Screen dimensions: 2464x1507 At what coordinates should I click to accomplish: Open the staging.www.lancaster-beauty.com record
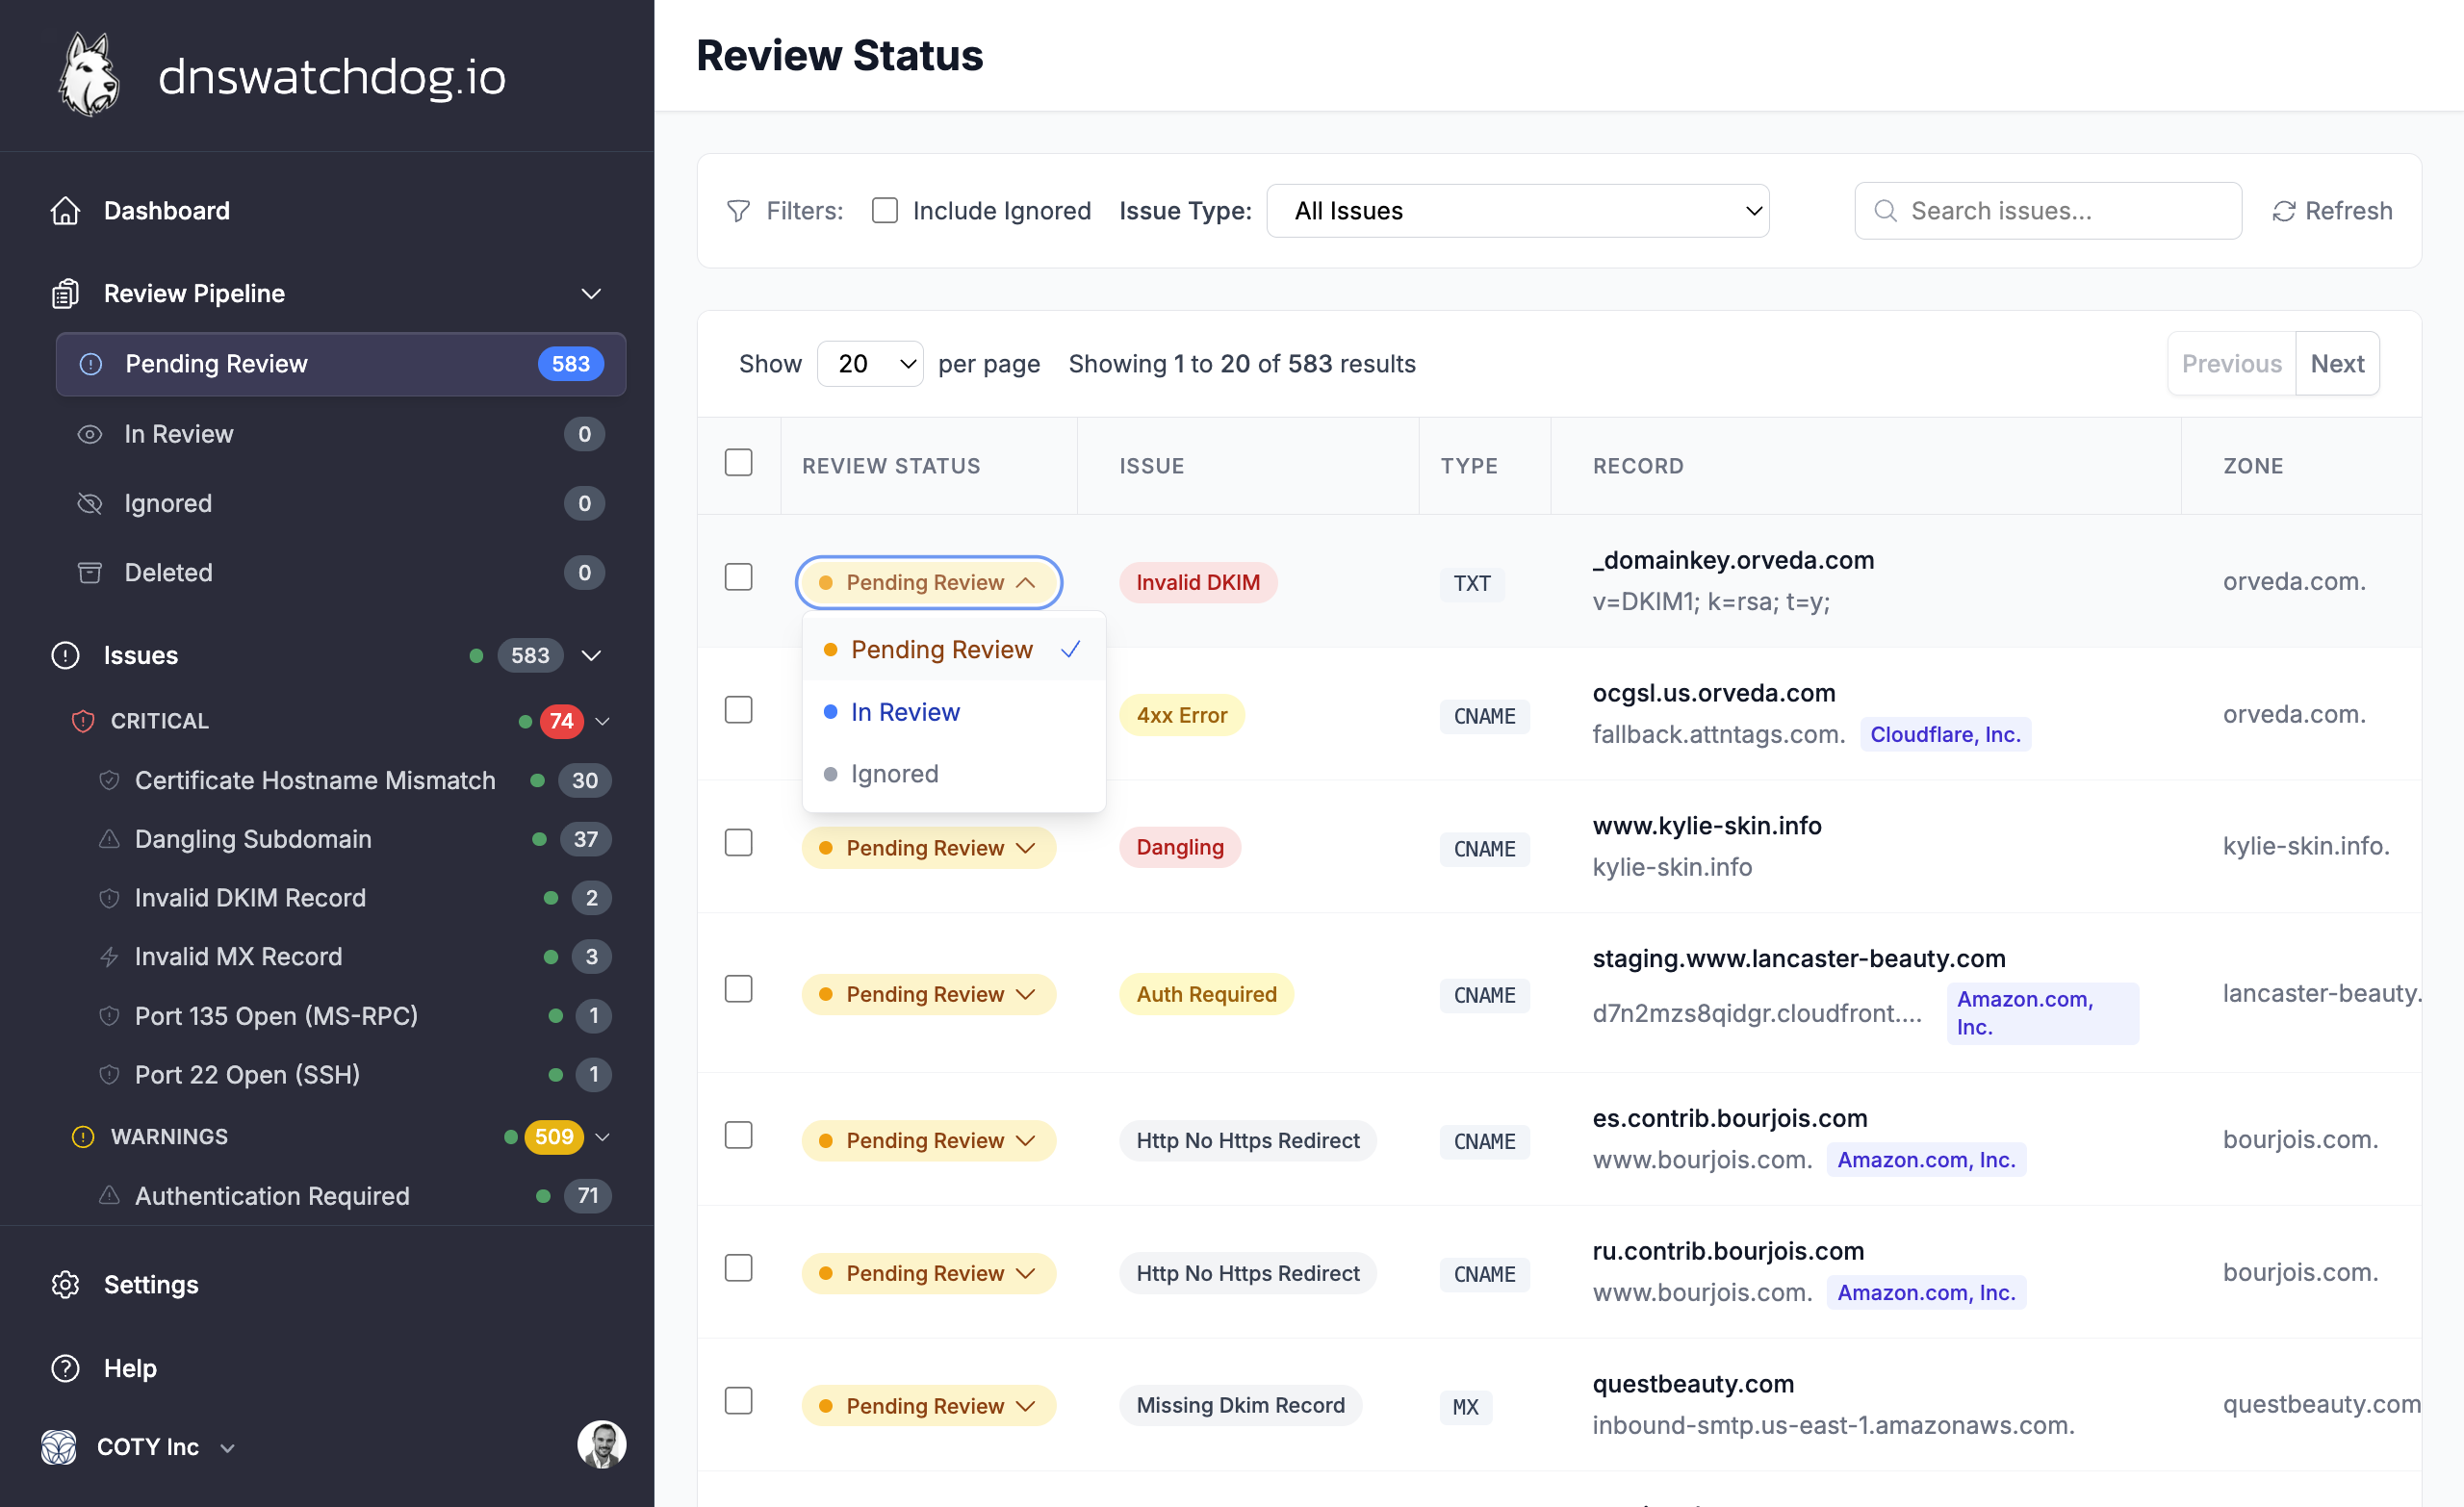pos(1799,958)
